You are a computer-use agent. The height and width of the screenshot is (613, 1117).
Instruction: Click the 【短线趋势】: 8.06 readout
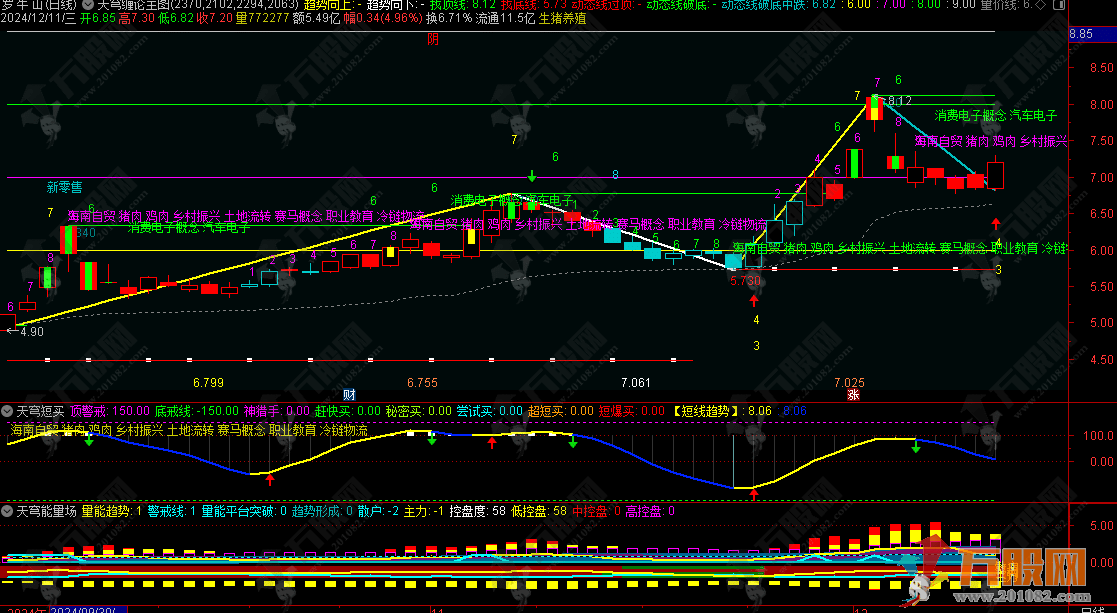722,411
